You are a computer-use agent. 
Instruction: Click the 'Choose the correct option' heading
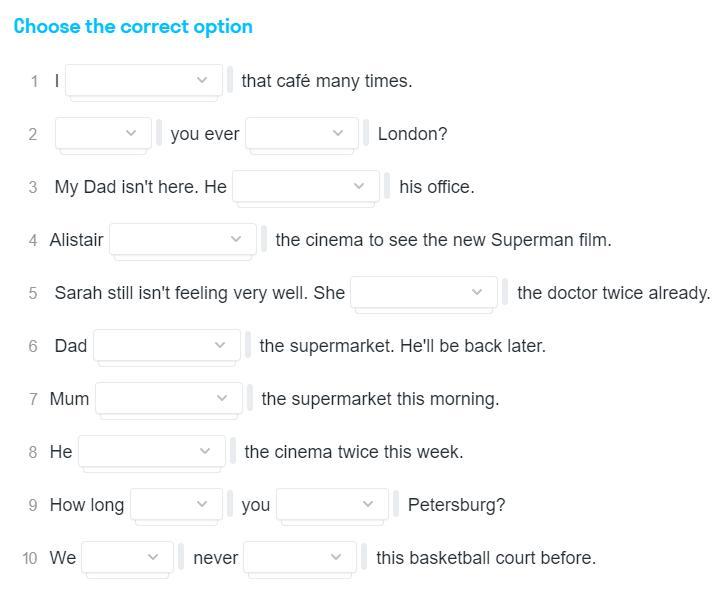pos(133,27)
